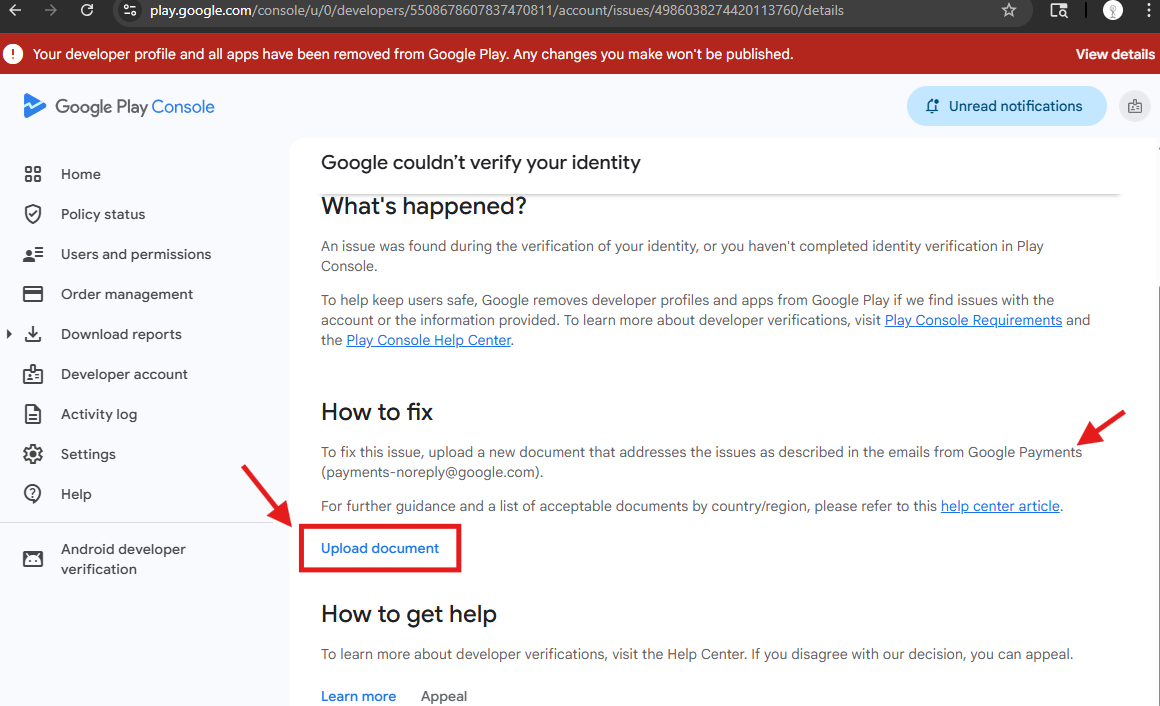
Task: Open the help center article link
Action: (1000, 506)
